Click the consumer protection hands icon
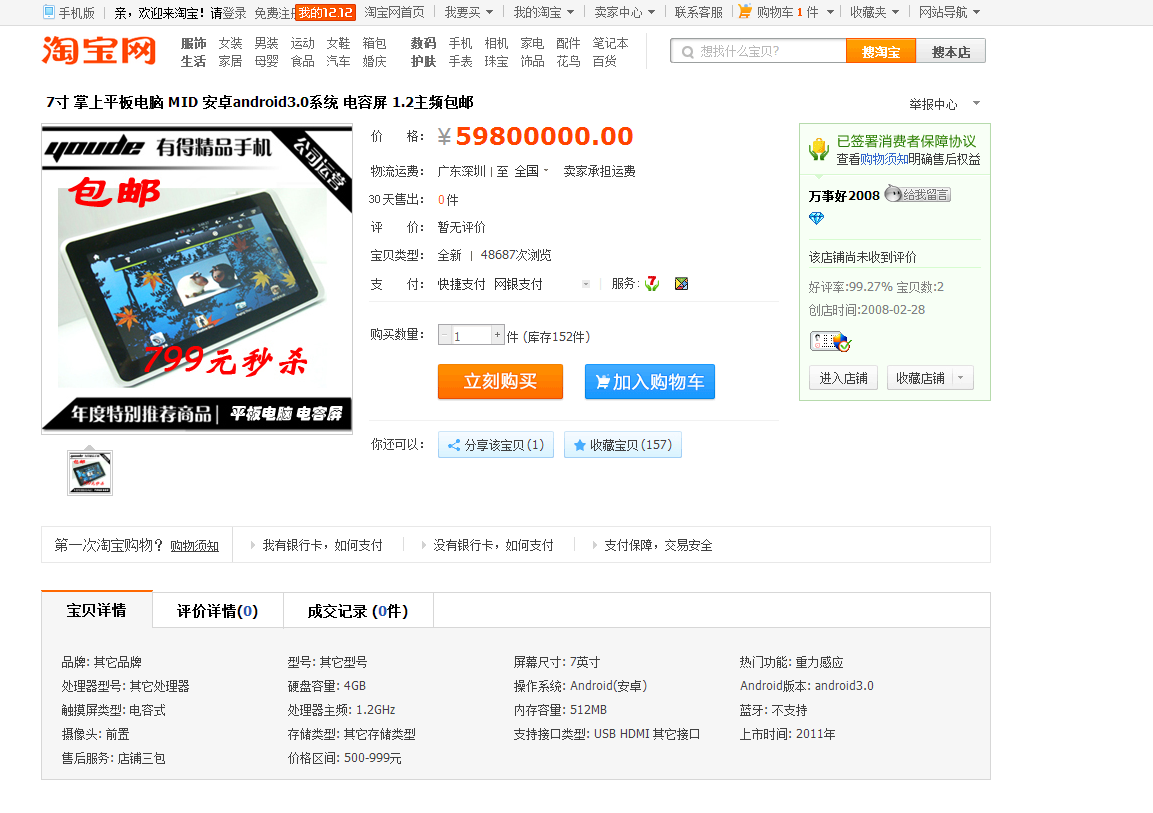Image resolution: width=1153 pixels, height=813 pixels. pyautogui.click(x=819, y=150)
